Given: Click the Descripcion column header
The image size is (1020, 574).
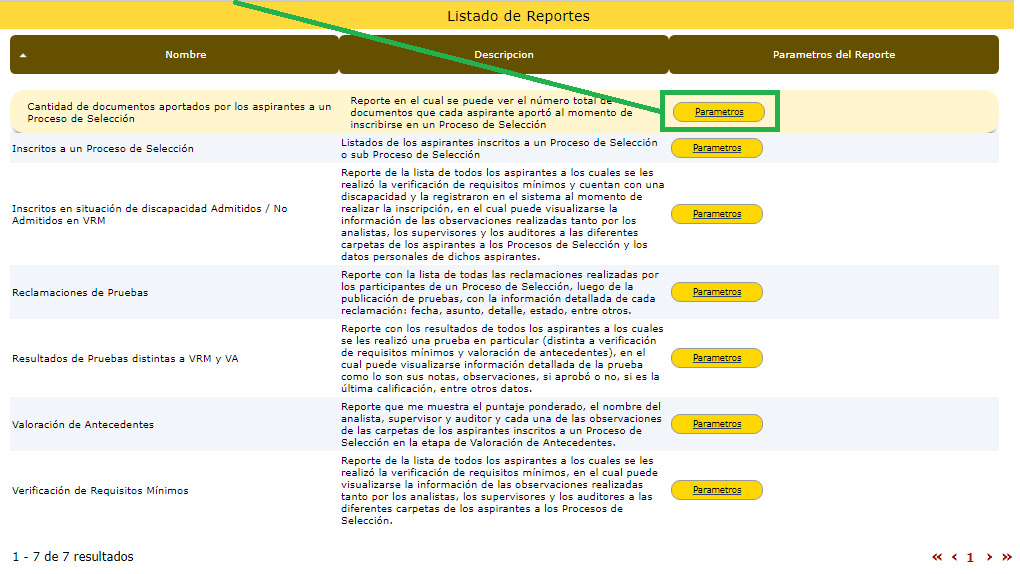Looking at the screenshot, I should click(x=503, y=55).
